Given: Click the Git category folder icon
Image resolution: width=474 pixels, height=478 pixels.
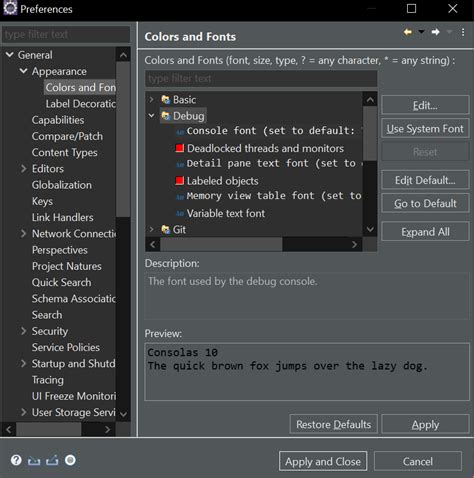Looking at the screenshot, I should [166, 229].
